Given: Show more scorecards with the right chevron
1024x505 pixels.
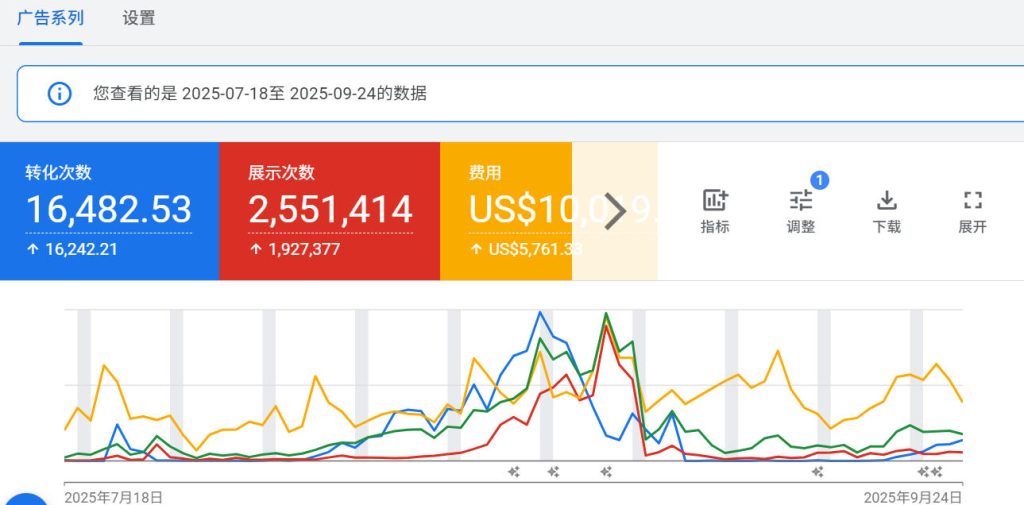Looking at the screenshot, I should pyautogui.click(x=615, y=210).
